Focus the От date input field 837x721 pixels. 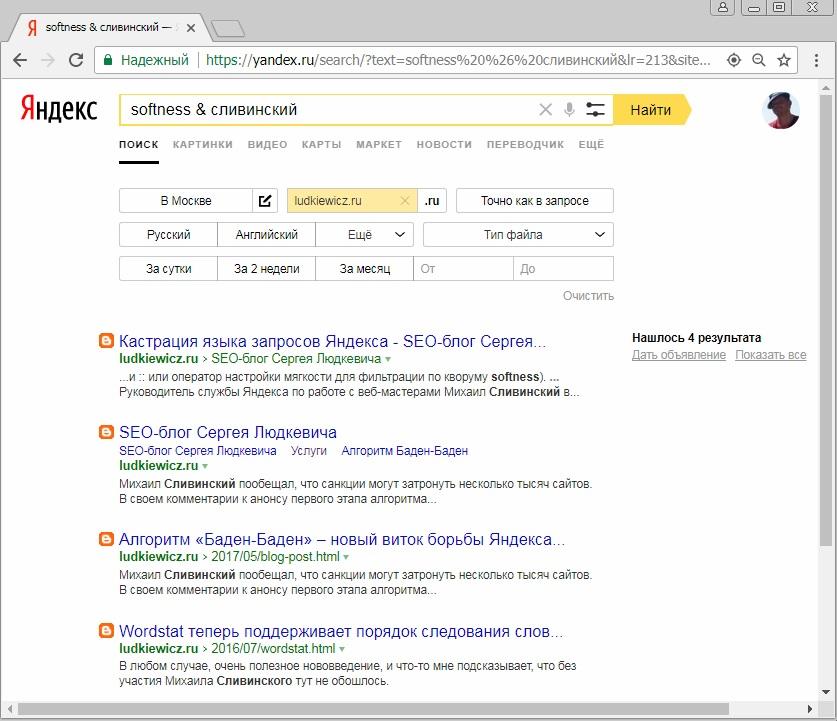coord(463,268)
